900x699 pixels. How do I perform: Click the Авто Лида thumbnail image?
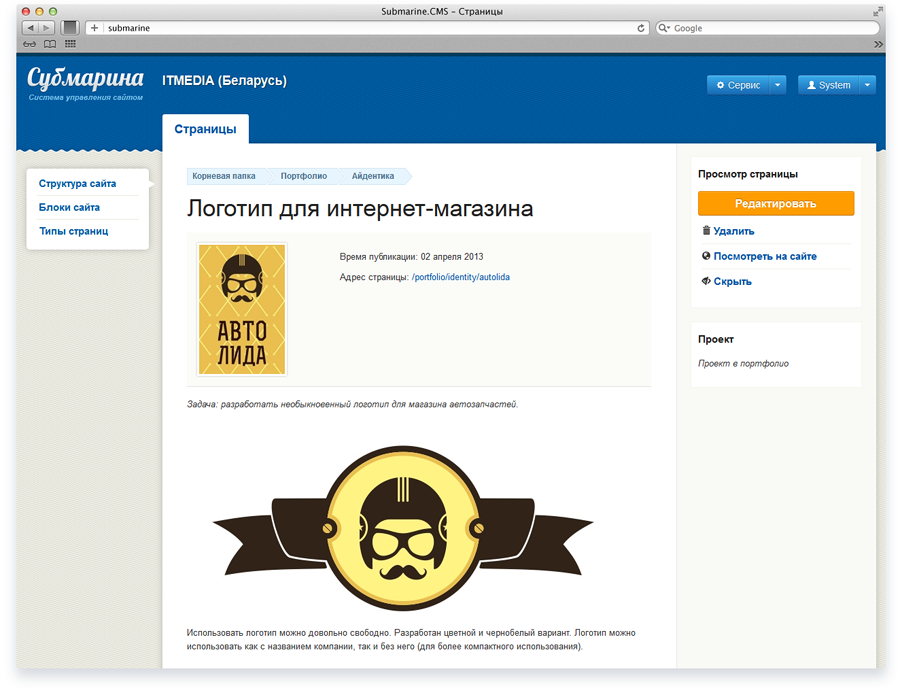click(x=242, y=309)
